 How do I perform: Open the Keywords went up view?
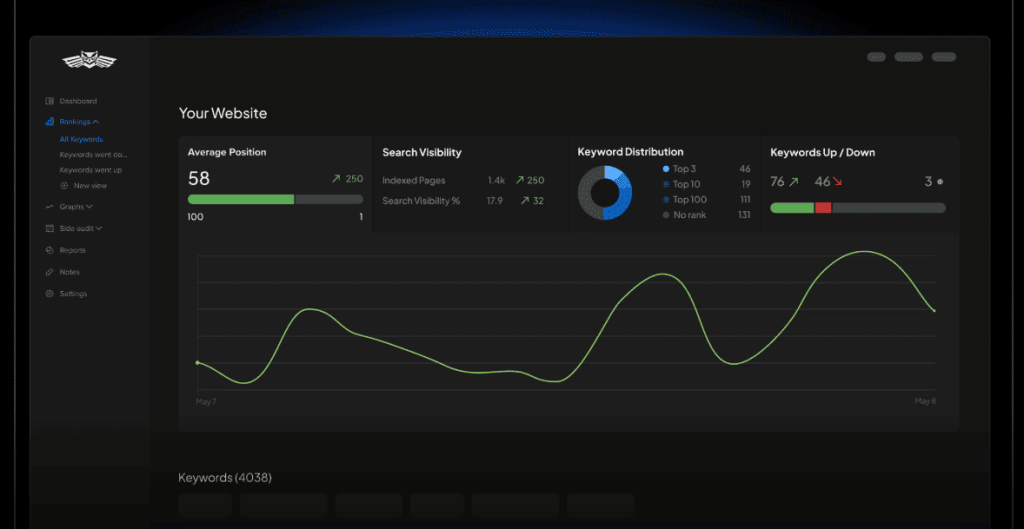click(x=91, y=170)
